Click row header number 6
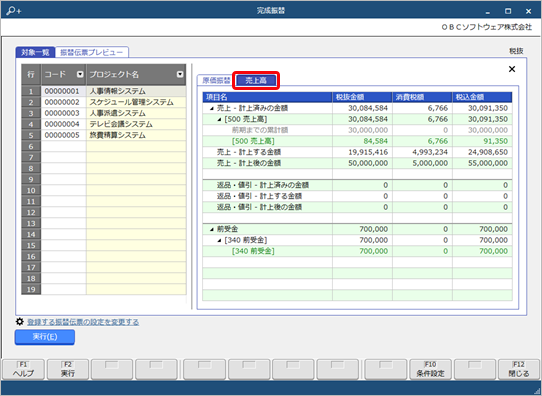 pos(31,147)
